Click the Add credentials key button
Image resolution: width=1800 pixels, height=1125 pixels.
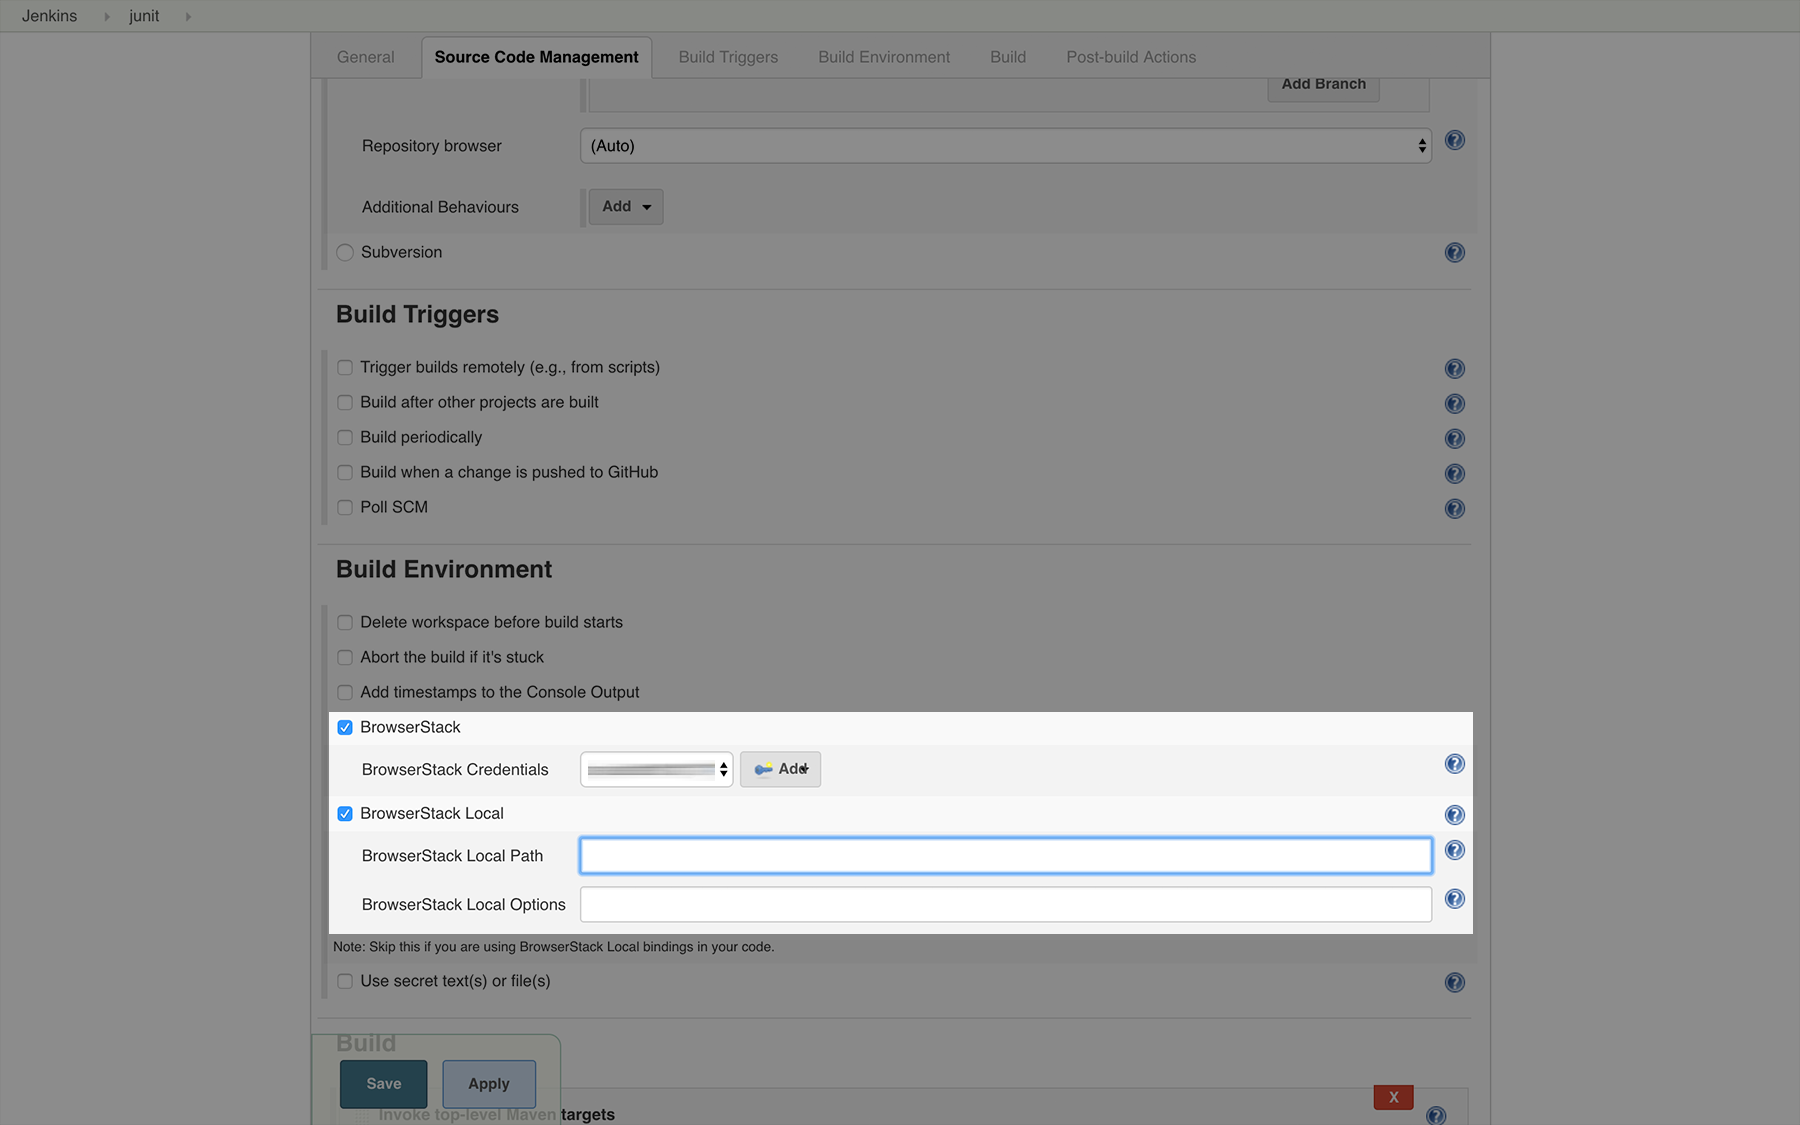click(x=780, y=769)
